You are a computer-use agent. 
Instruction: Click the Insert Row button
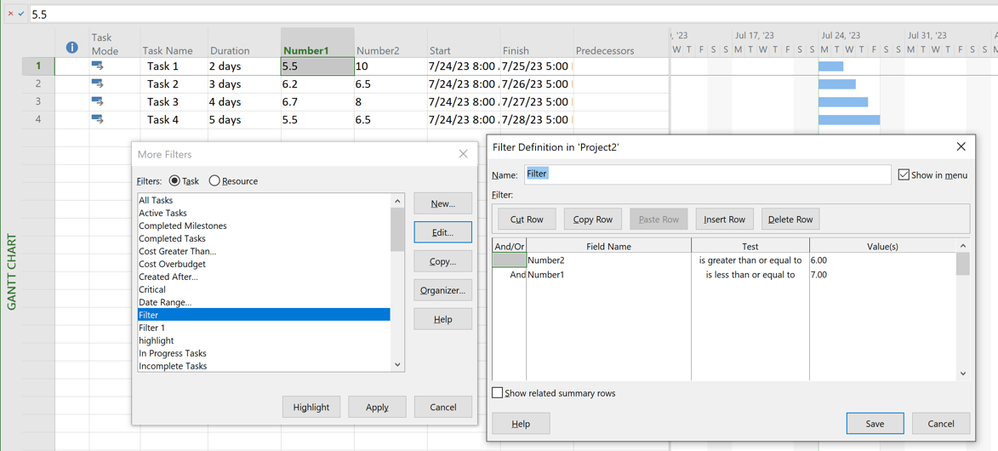724,219
